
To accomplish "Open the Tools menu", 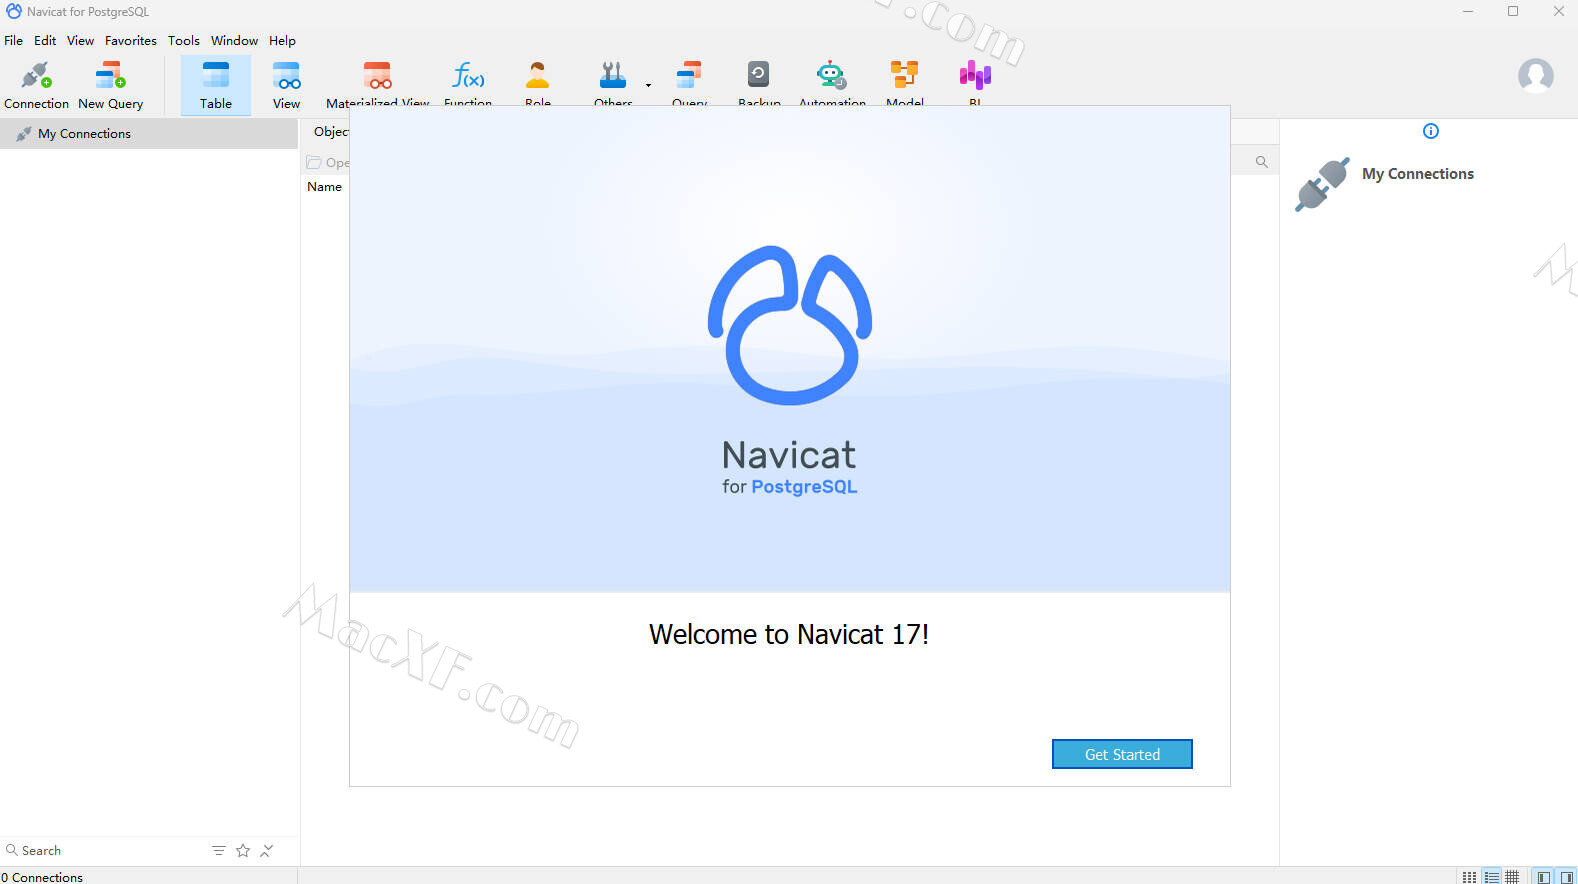I will [x=183, y=41].
